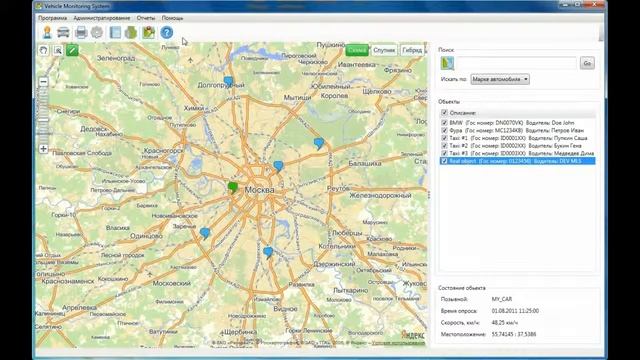Zoom out with the map minus button
Viewport: 640px width, 360px height.
point(43,82)
